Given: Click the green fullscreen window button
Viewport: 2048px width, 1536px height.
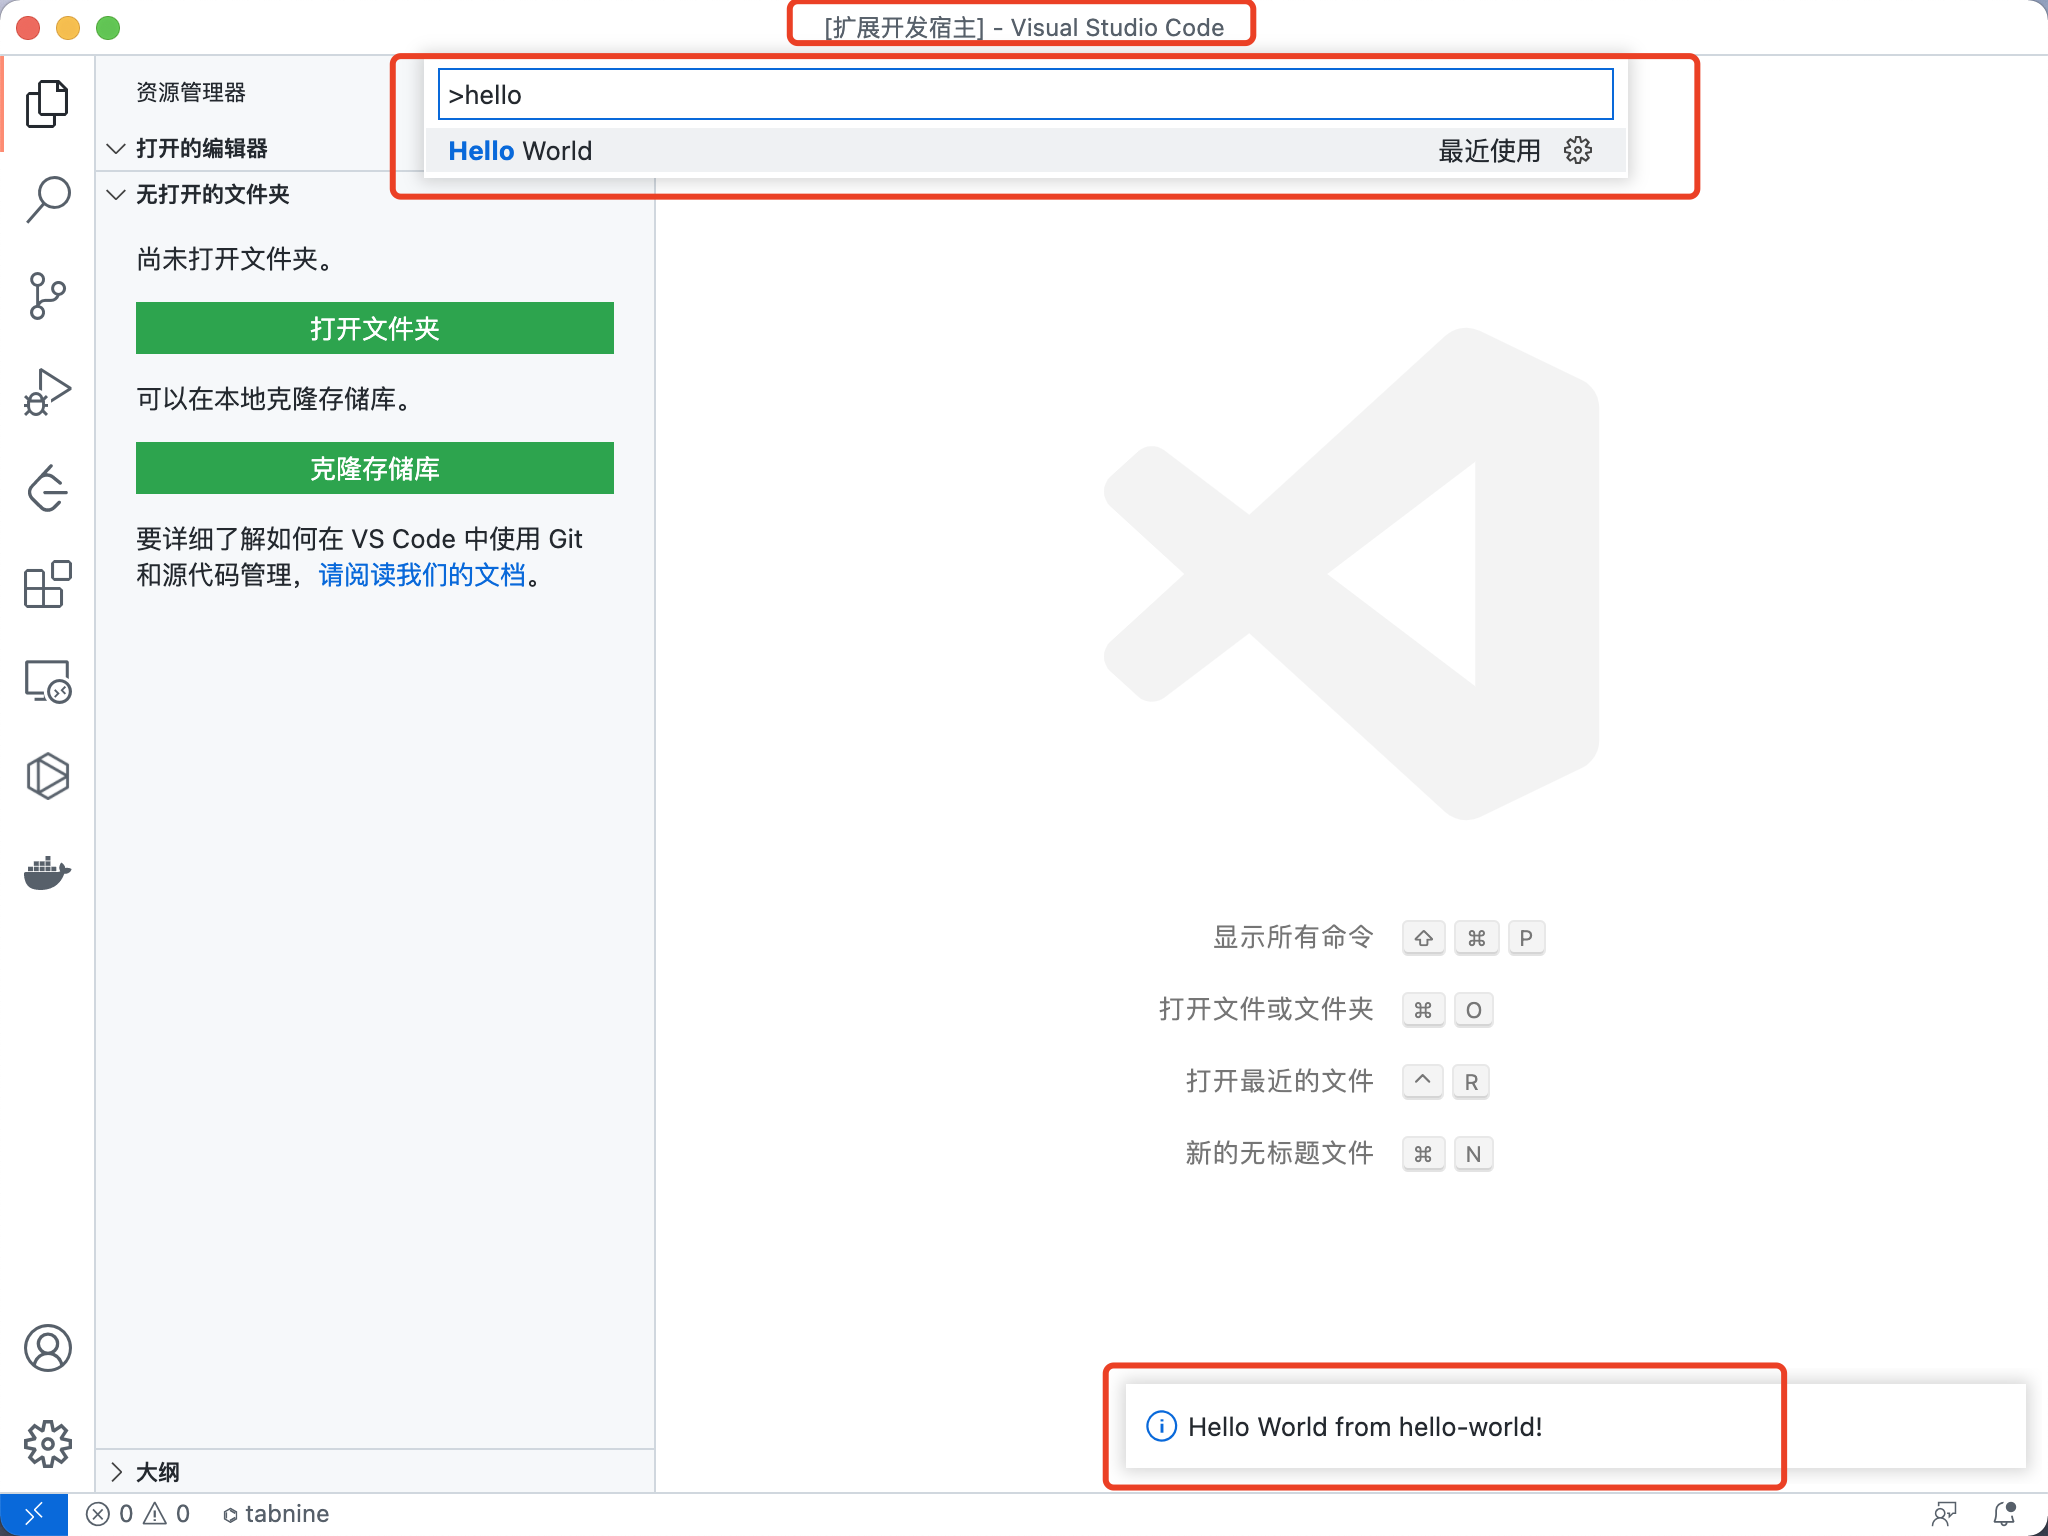Looking at the screenshot, I should (108, 28).
